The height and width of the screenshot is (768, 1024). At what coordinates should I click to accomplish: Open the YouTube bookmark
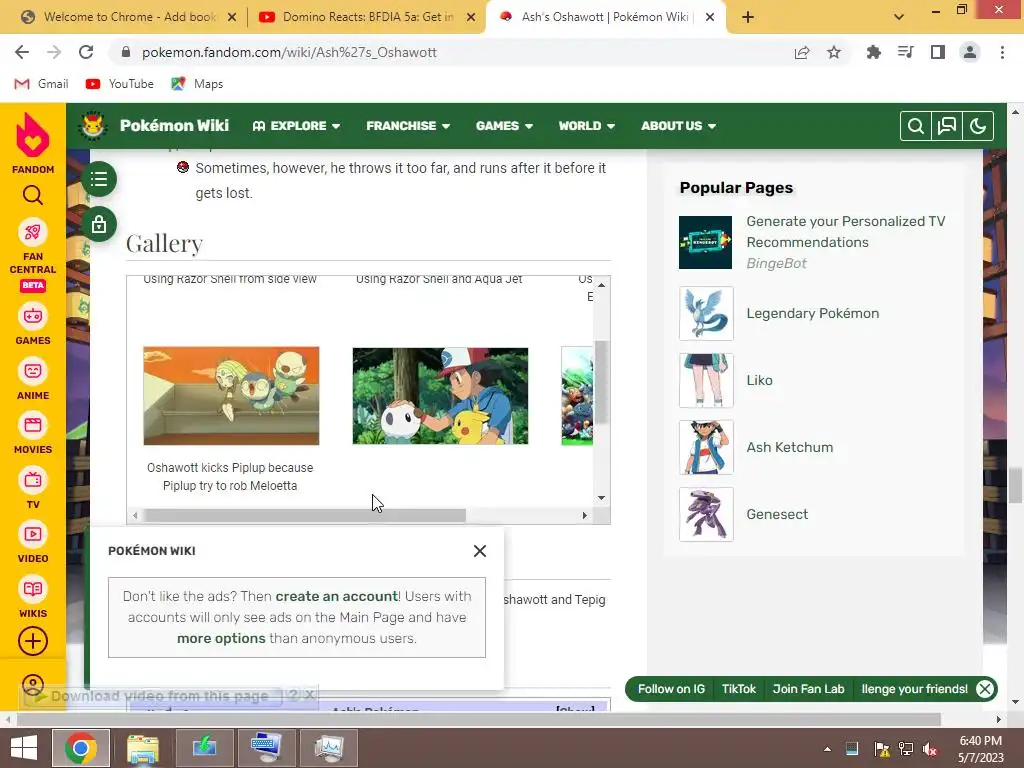120,84
